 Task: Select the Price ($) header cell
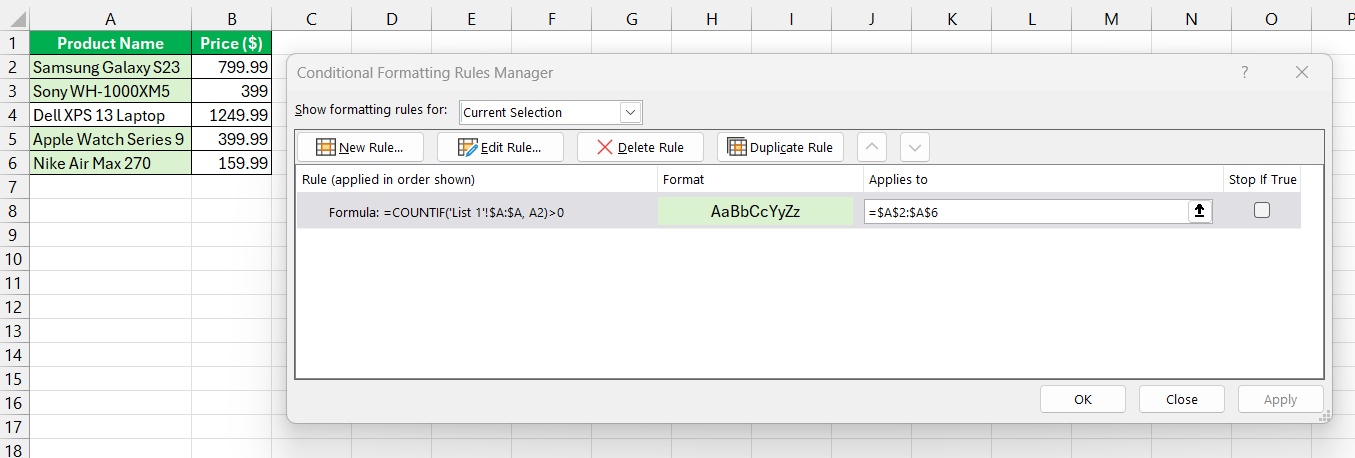232,43
